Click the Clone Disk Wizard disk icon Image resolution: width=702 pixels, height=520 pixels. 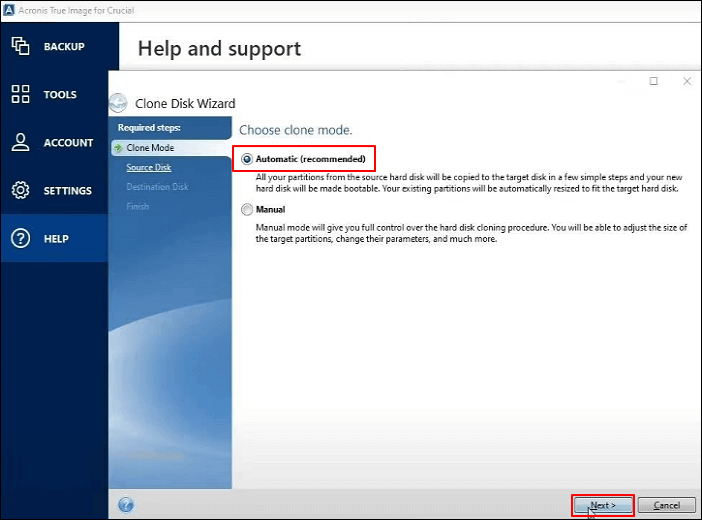118,102
